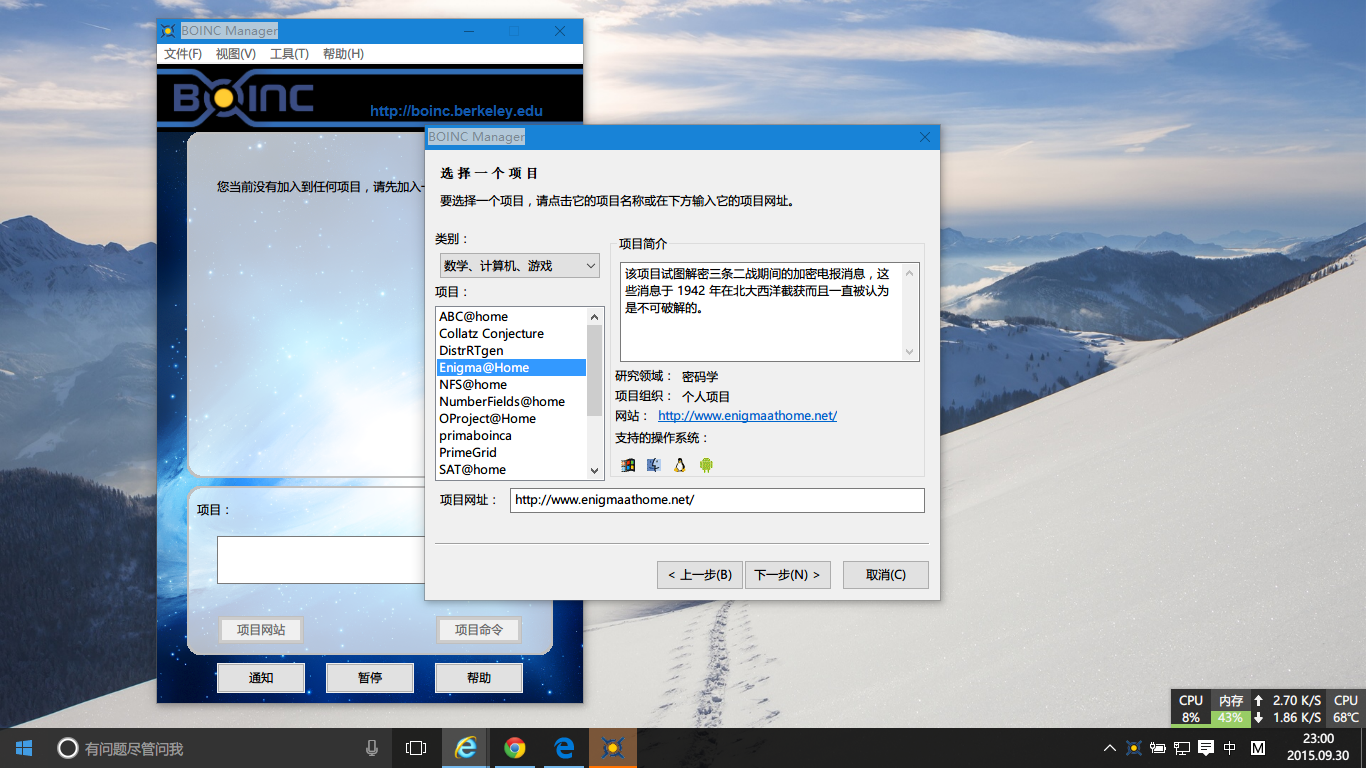Click the 下一步(N) next button

(x=788, y=575)
